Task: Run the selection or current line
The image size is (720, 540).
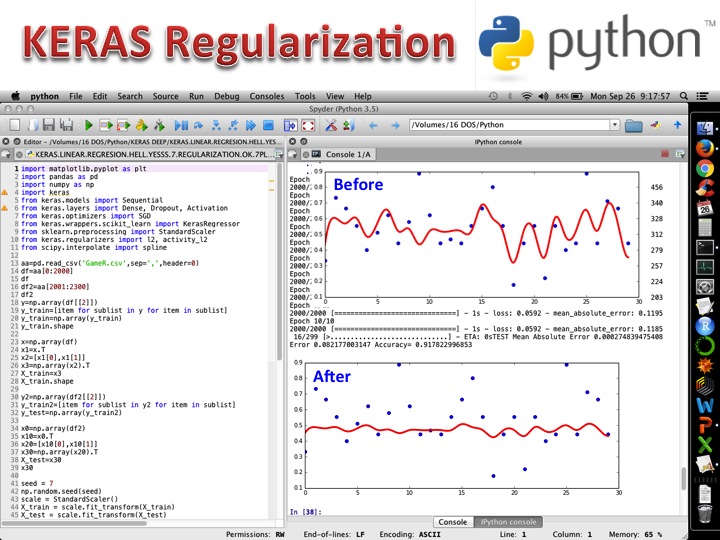Action: pos(141,125)
